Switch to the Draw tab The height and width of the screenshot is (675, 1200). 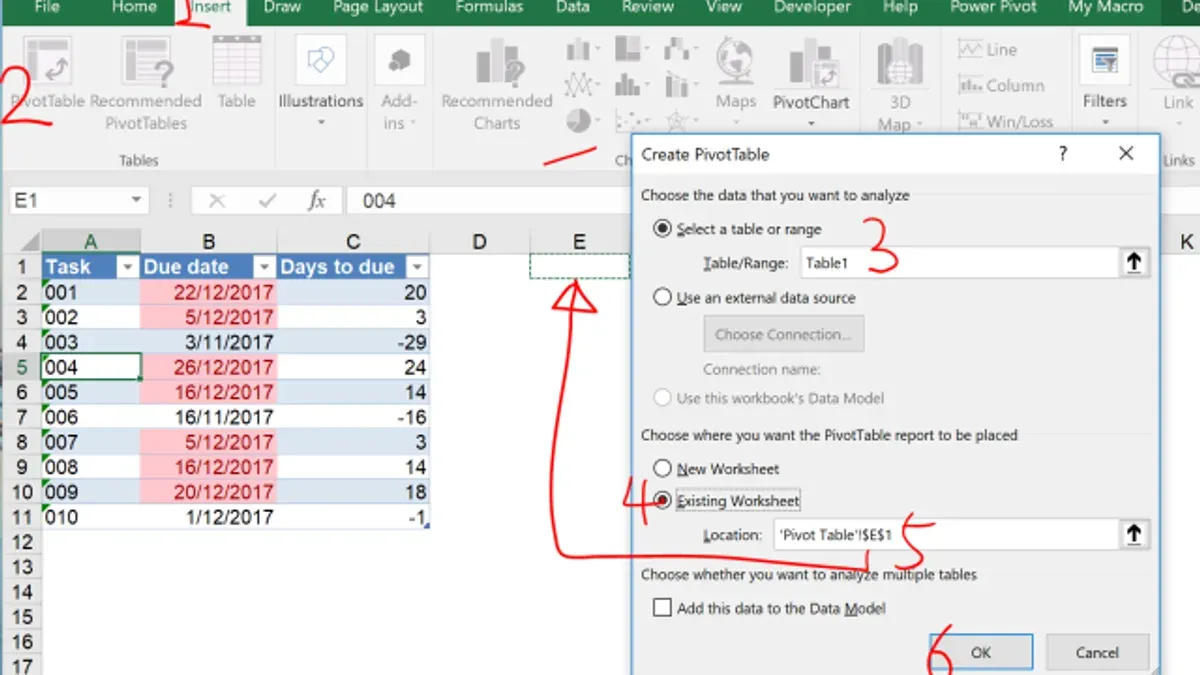tap(283, 8)
